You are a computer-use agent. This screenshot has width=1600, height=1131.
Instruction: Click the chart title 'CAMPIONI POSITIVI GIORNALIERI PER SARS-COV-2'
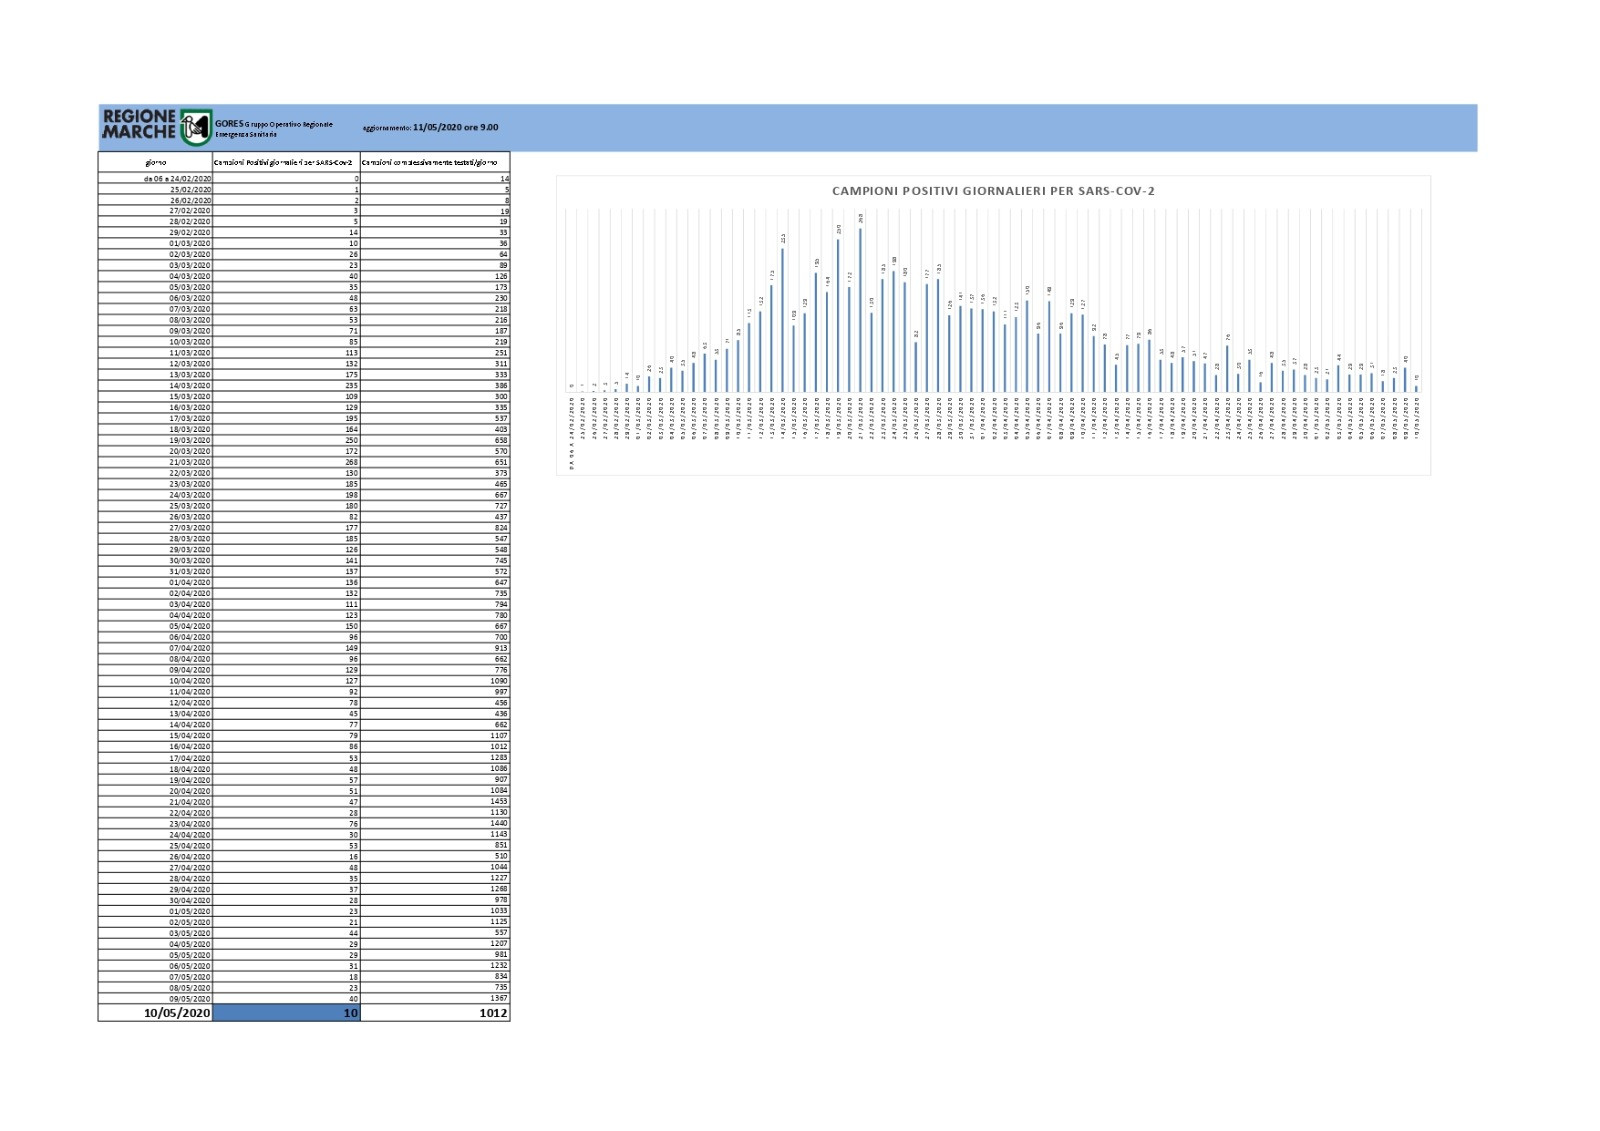coord(993,191)
